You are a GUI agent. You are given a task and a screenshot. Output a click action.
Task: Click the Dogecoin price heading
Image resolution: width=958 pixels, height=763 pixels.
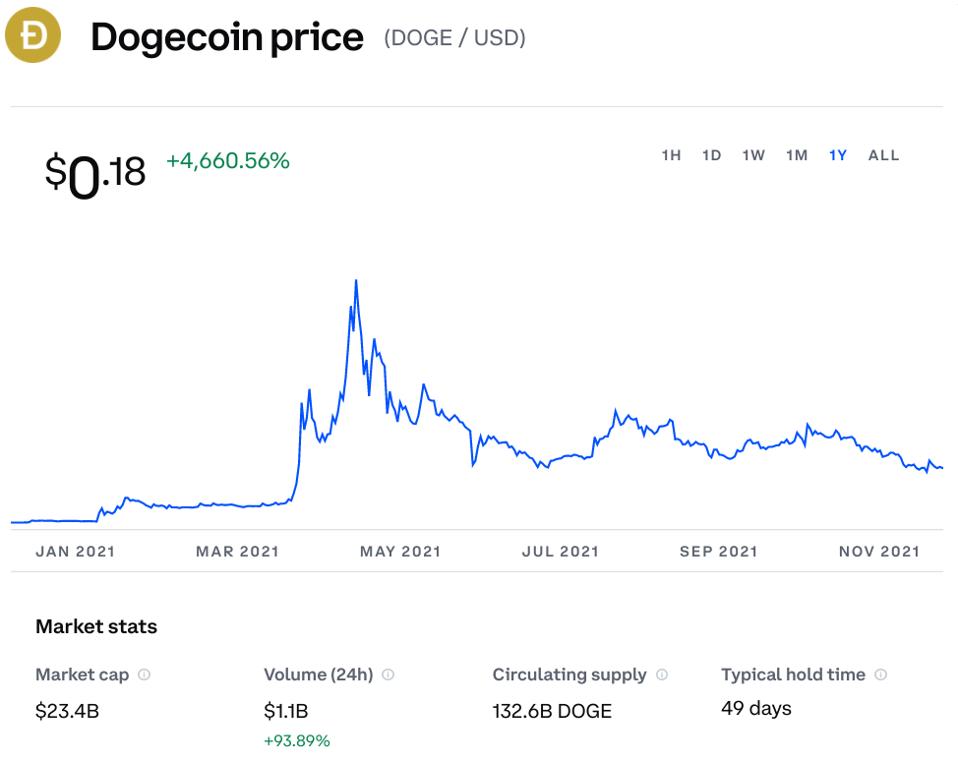coord(227,38)
